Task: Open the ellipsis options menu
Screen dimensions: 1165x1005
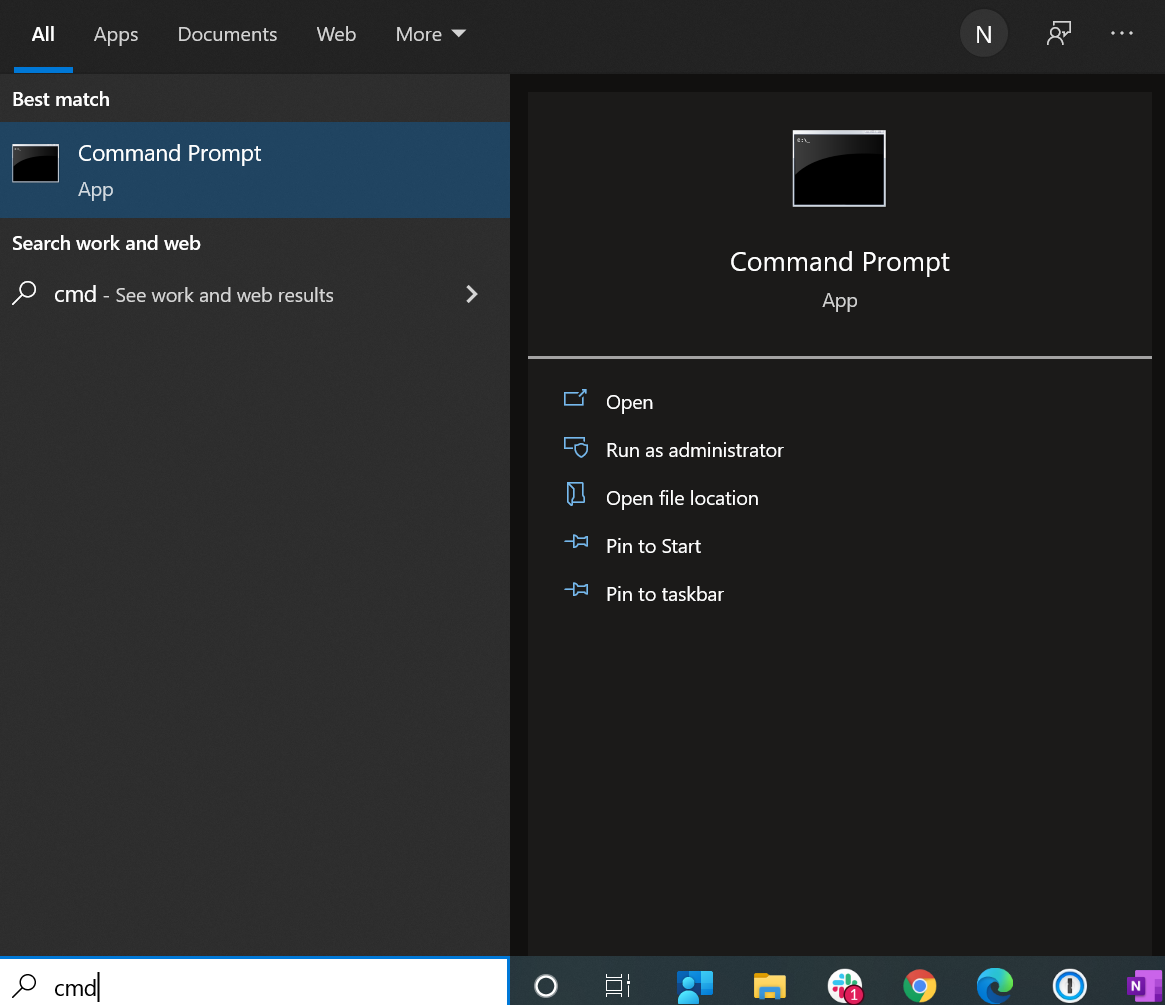Action: [x=1121, y=33]
